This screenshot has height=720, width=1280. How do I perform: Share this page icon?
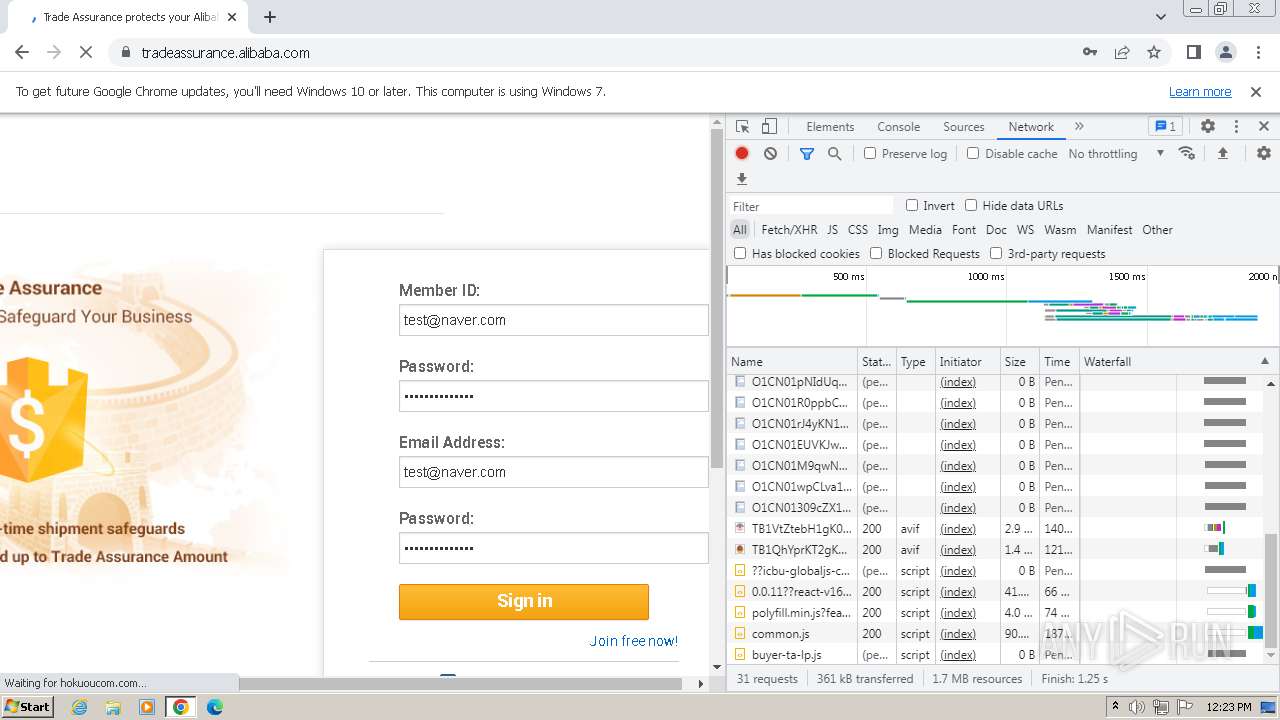1122,53
